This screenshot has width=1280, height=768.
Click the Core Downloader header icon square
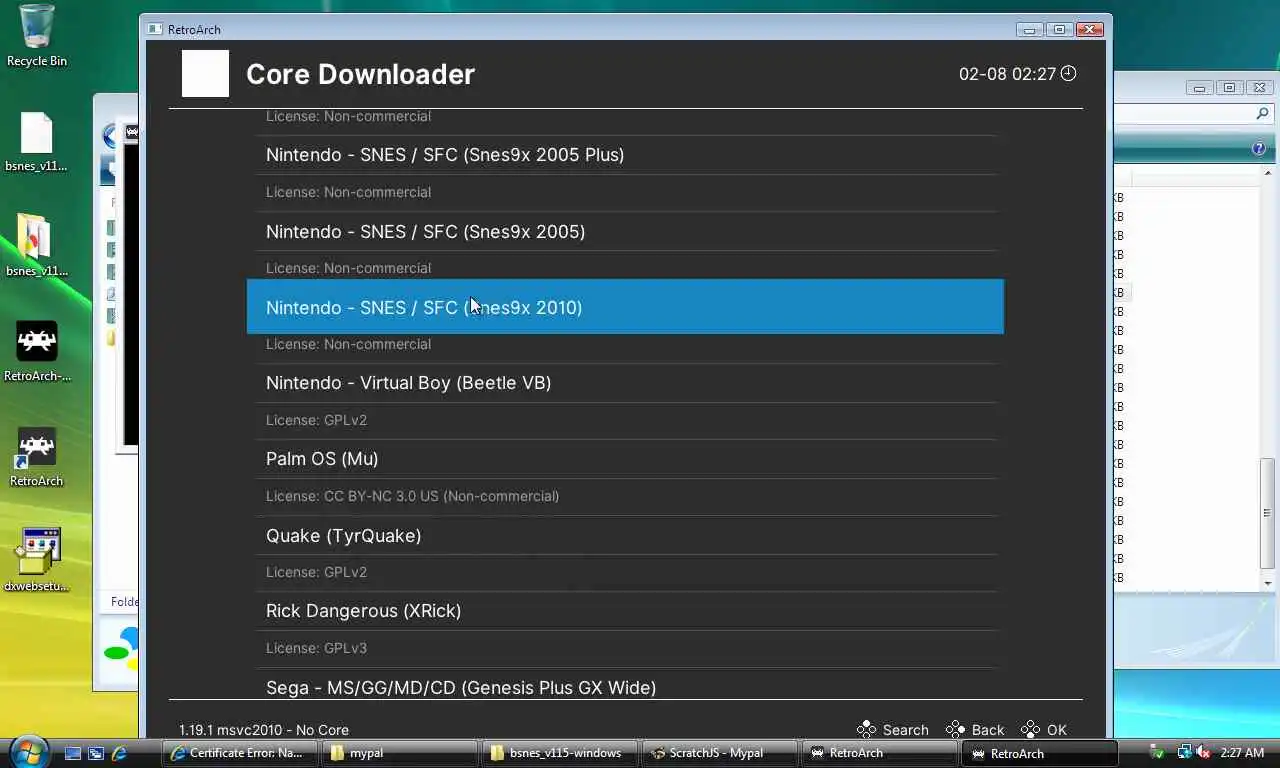coord(205,74)
